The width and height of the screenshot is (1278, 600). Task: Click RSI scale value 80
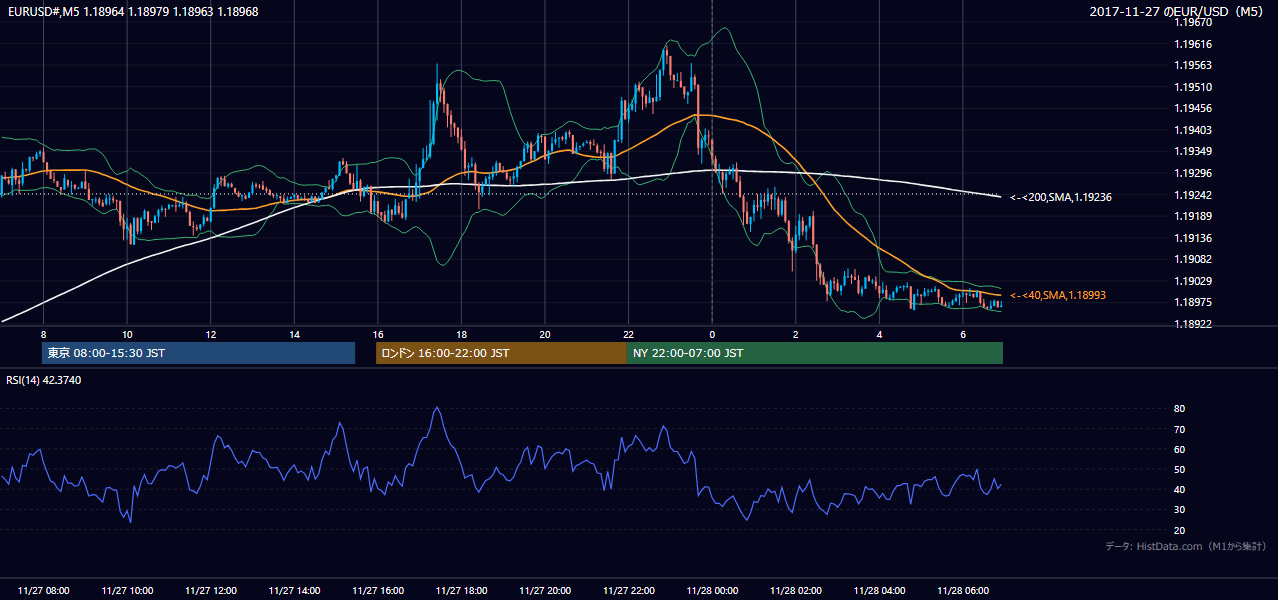(1180, 409)
